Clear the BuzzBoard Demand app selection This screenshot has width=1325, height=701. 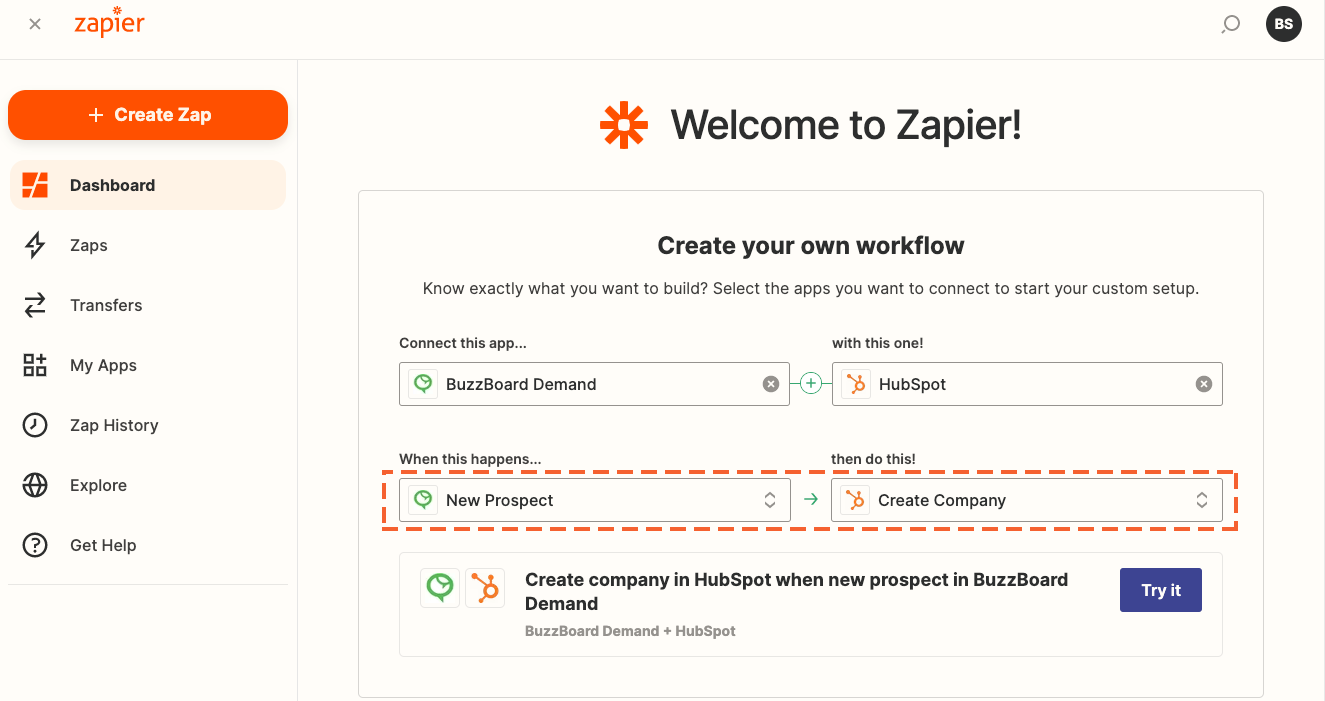[x=771, y=384]
